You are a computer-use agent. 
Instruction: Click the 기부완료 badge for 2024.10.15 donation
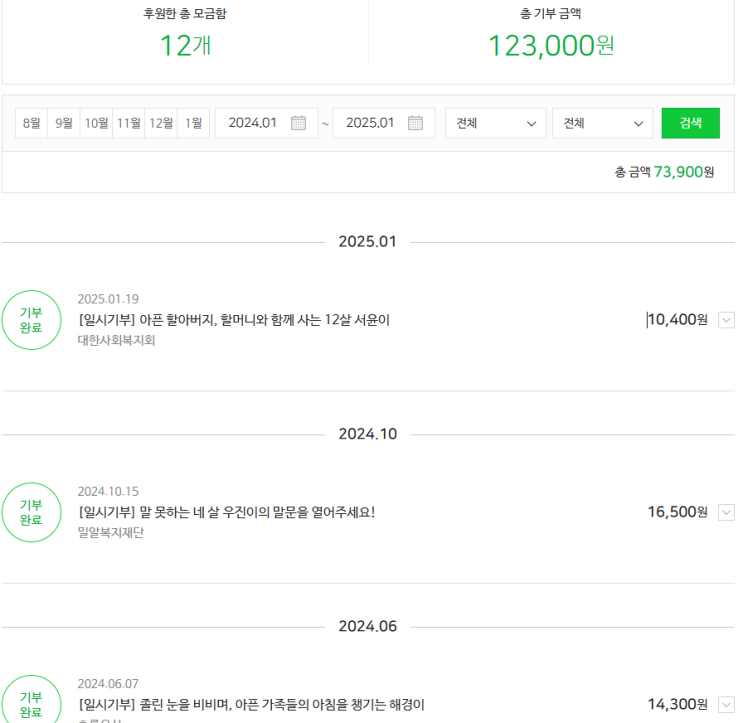(31, 512)
